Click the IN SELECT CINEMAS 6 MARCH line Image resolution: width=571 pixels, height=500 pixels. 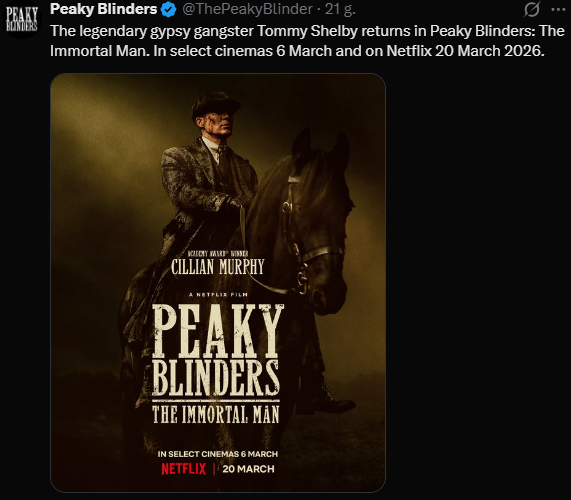(x=218, y=454)
